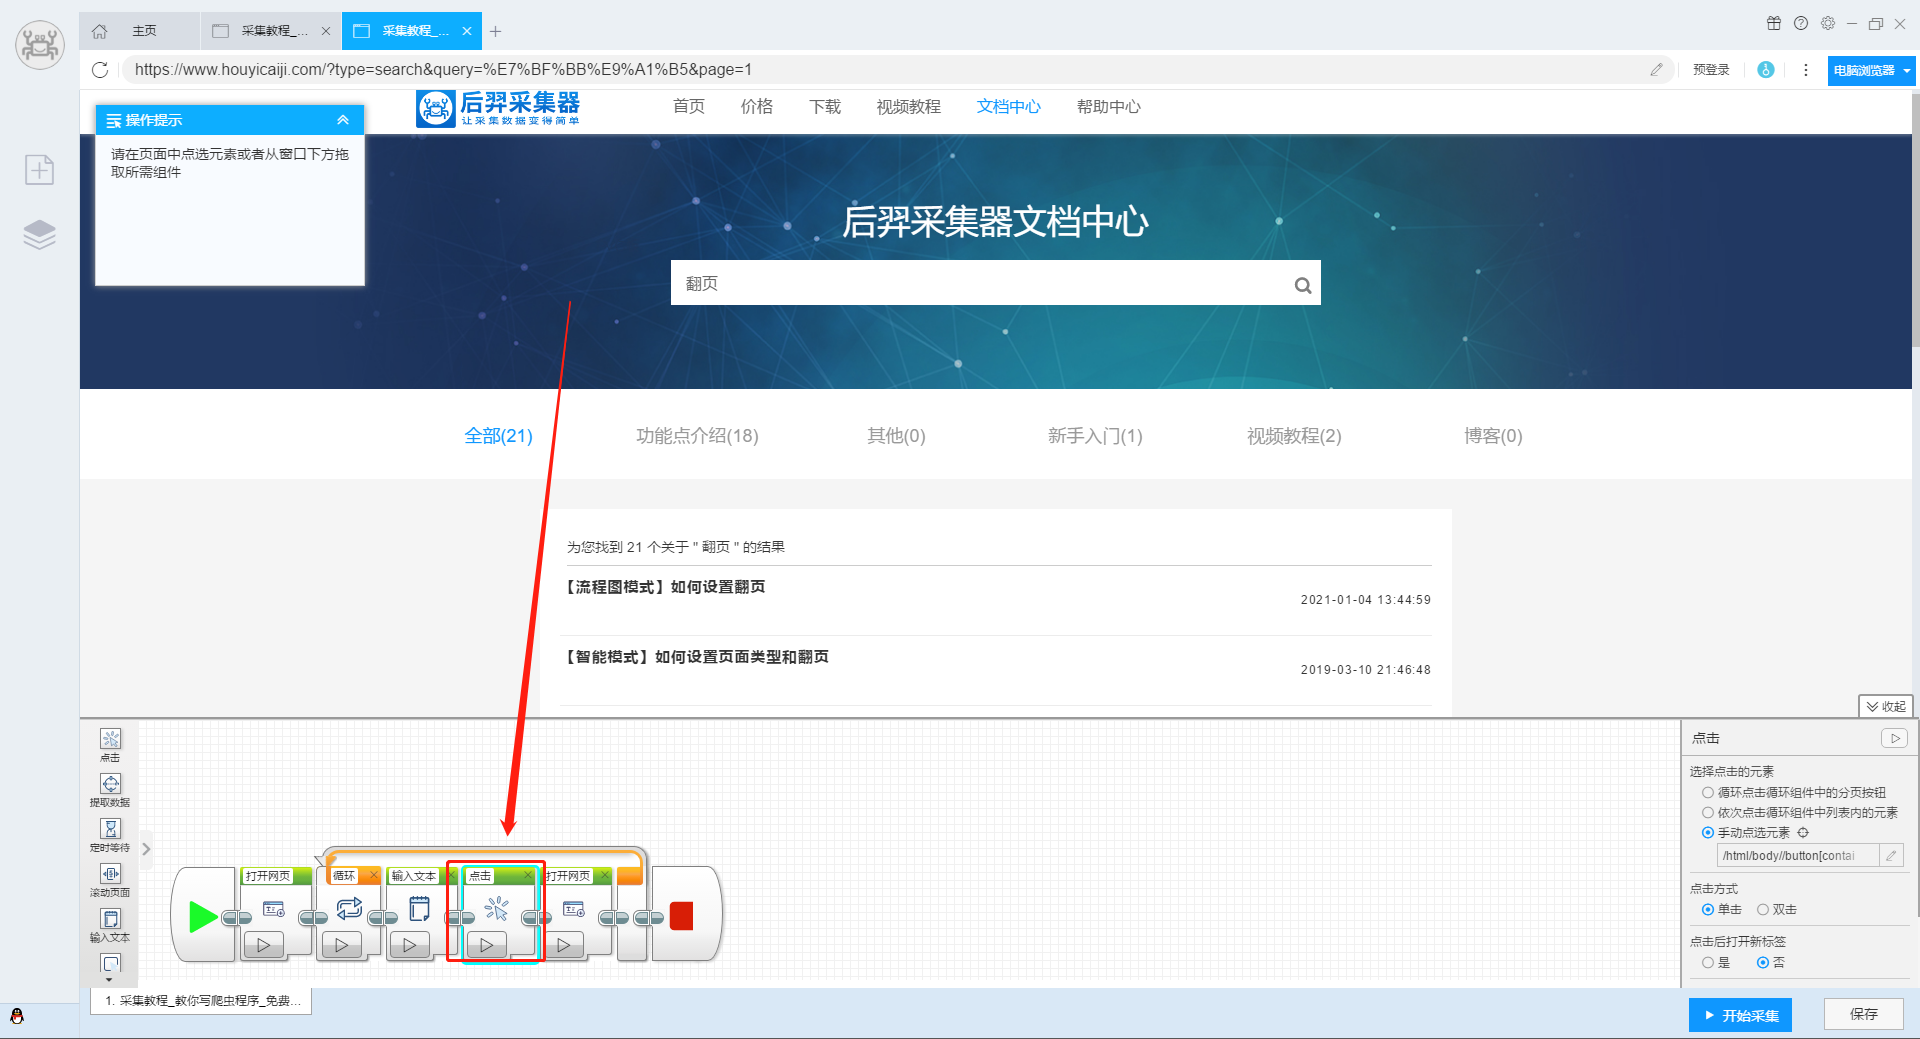Select the 定时等待 hourglass component

pos(110,834)
